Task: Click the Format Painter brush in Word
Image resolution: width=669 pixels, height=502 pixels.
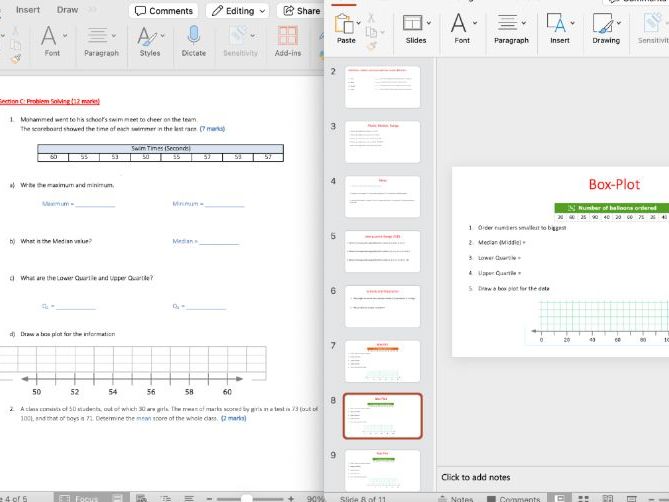Action: pyautogui.click(x=16, y=59)
